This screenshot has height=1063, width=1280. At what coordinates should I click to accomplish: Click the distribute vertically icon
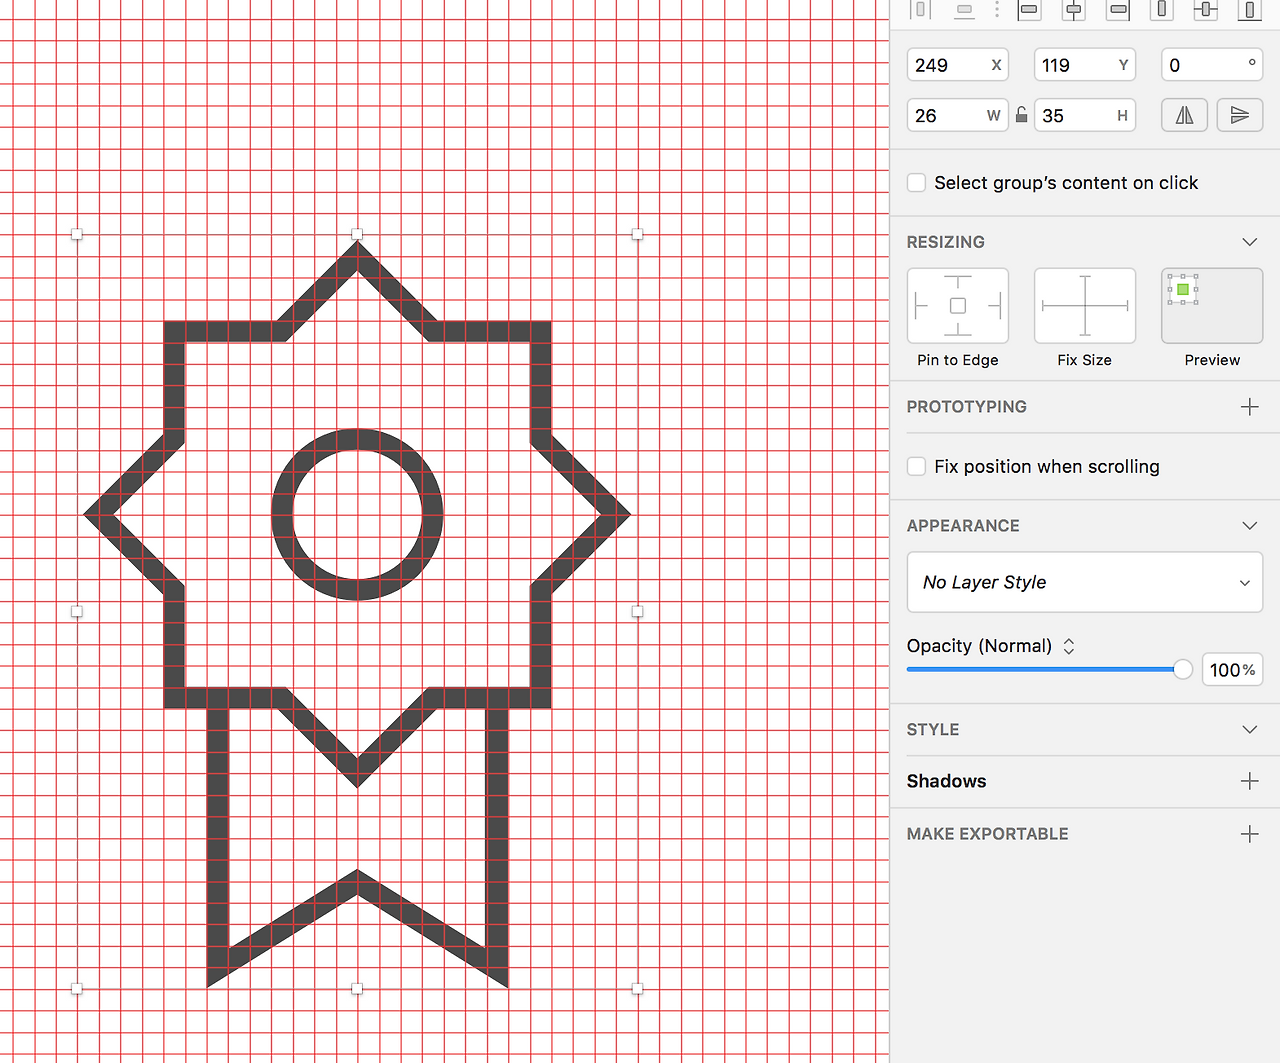pyautogui.click(x=964, y=10)
